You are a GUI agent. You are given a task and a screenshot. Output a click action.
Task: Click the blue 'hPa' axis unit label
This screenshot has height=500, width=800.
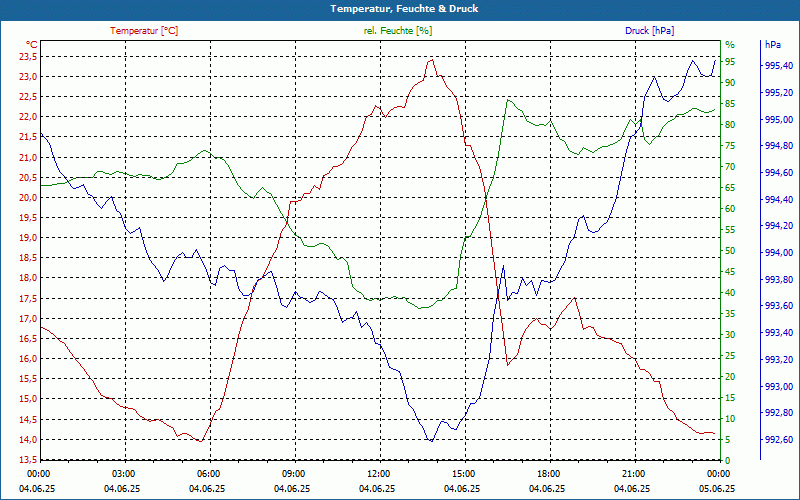tap(772, 44)
